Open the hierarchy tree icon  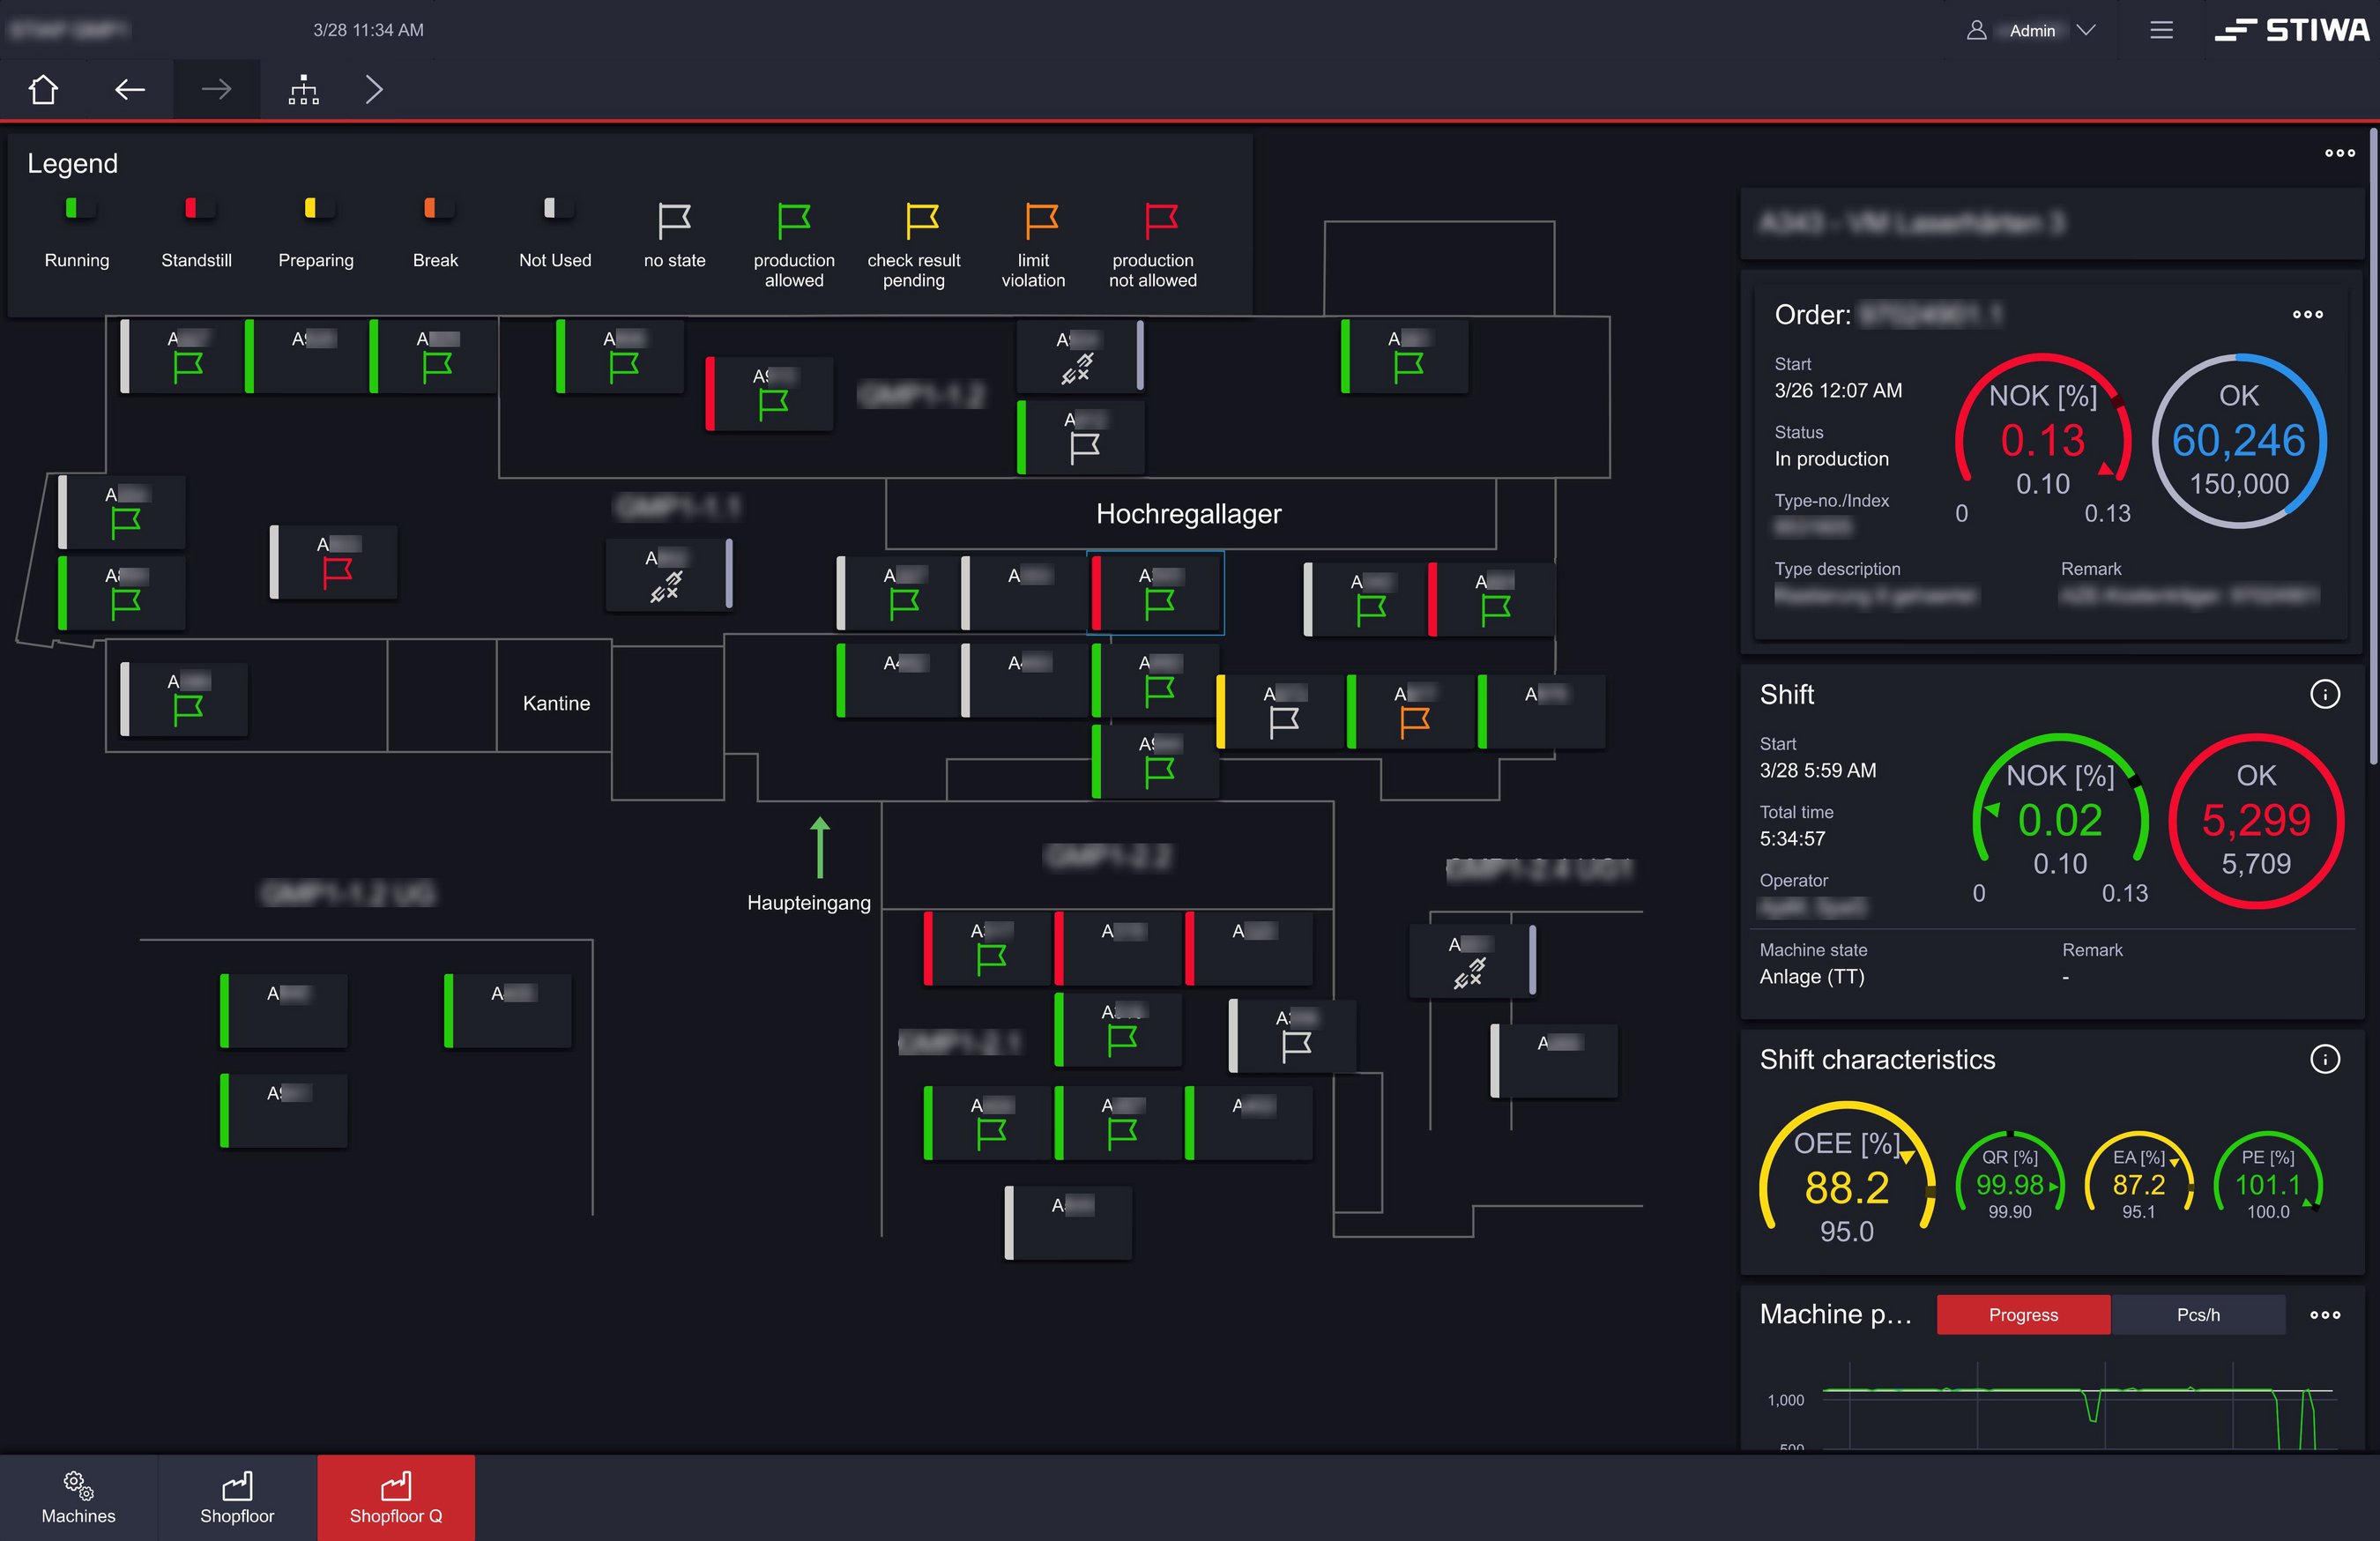click(303, 90)
